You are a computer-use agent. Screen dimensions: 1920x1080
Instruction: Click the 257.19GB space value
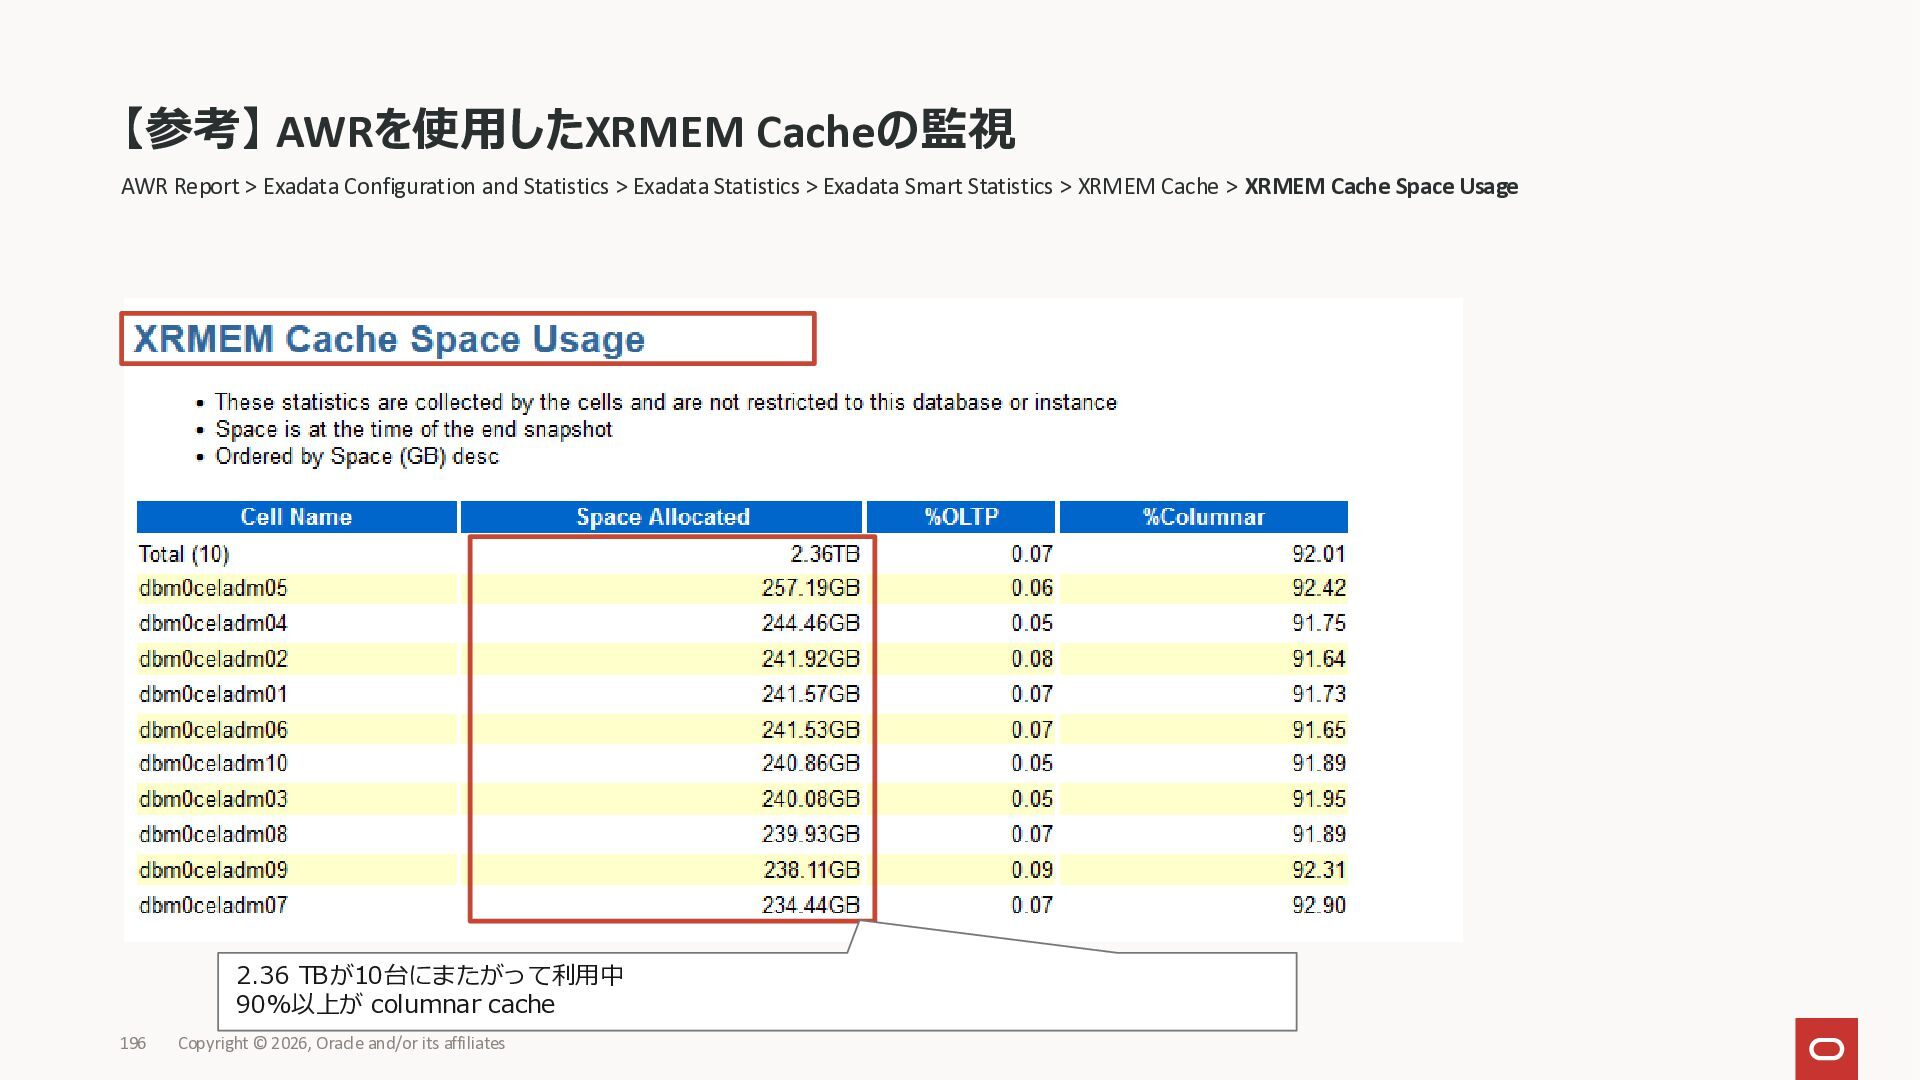[x=810, y=588]
